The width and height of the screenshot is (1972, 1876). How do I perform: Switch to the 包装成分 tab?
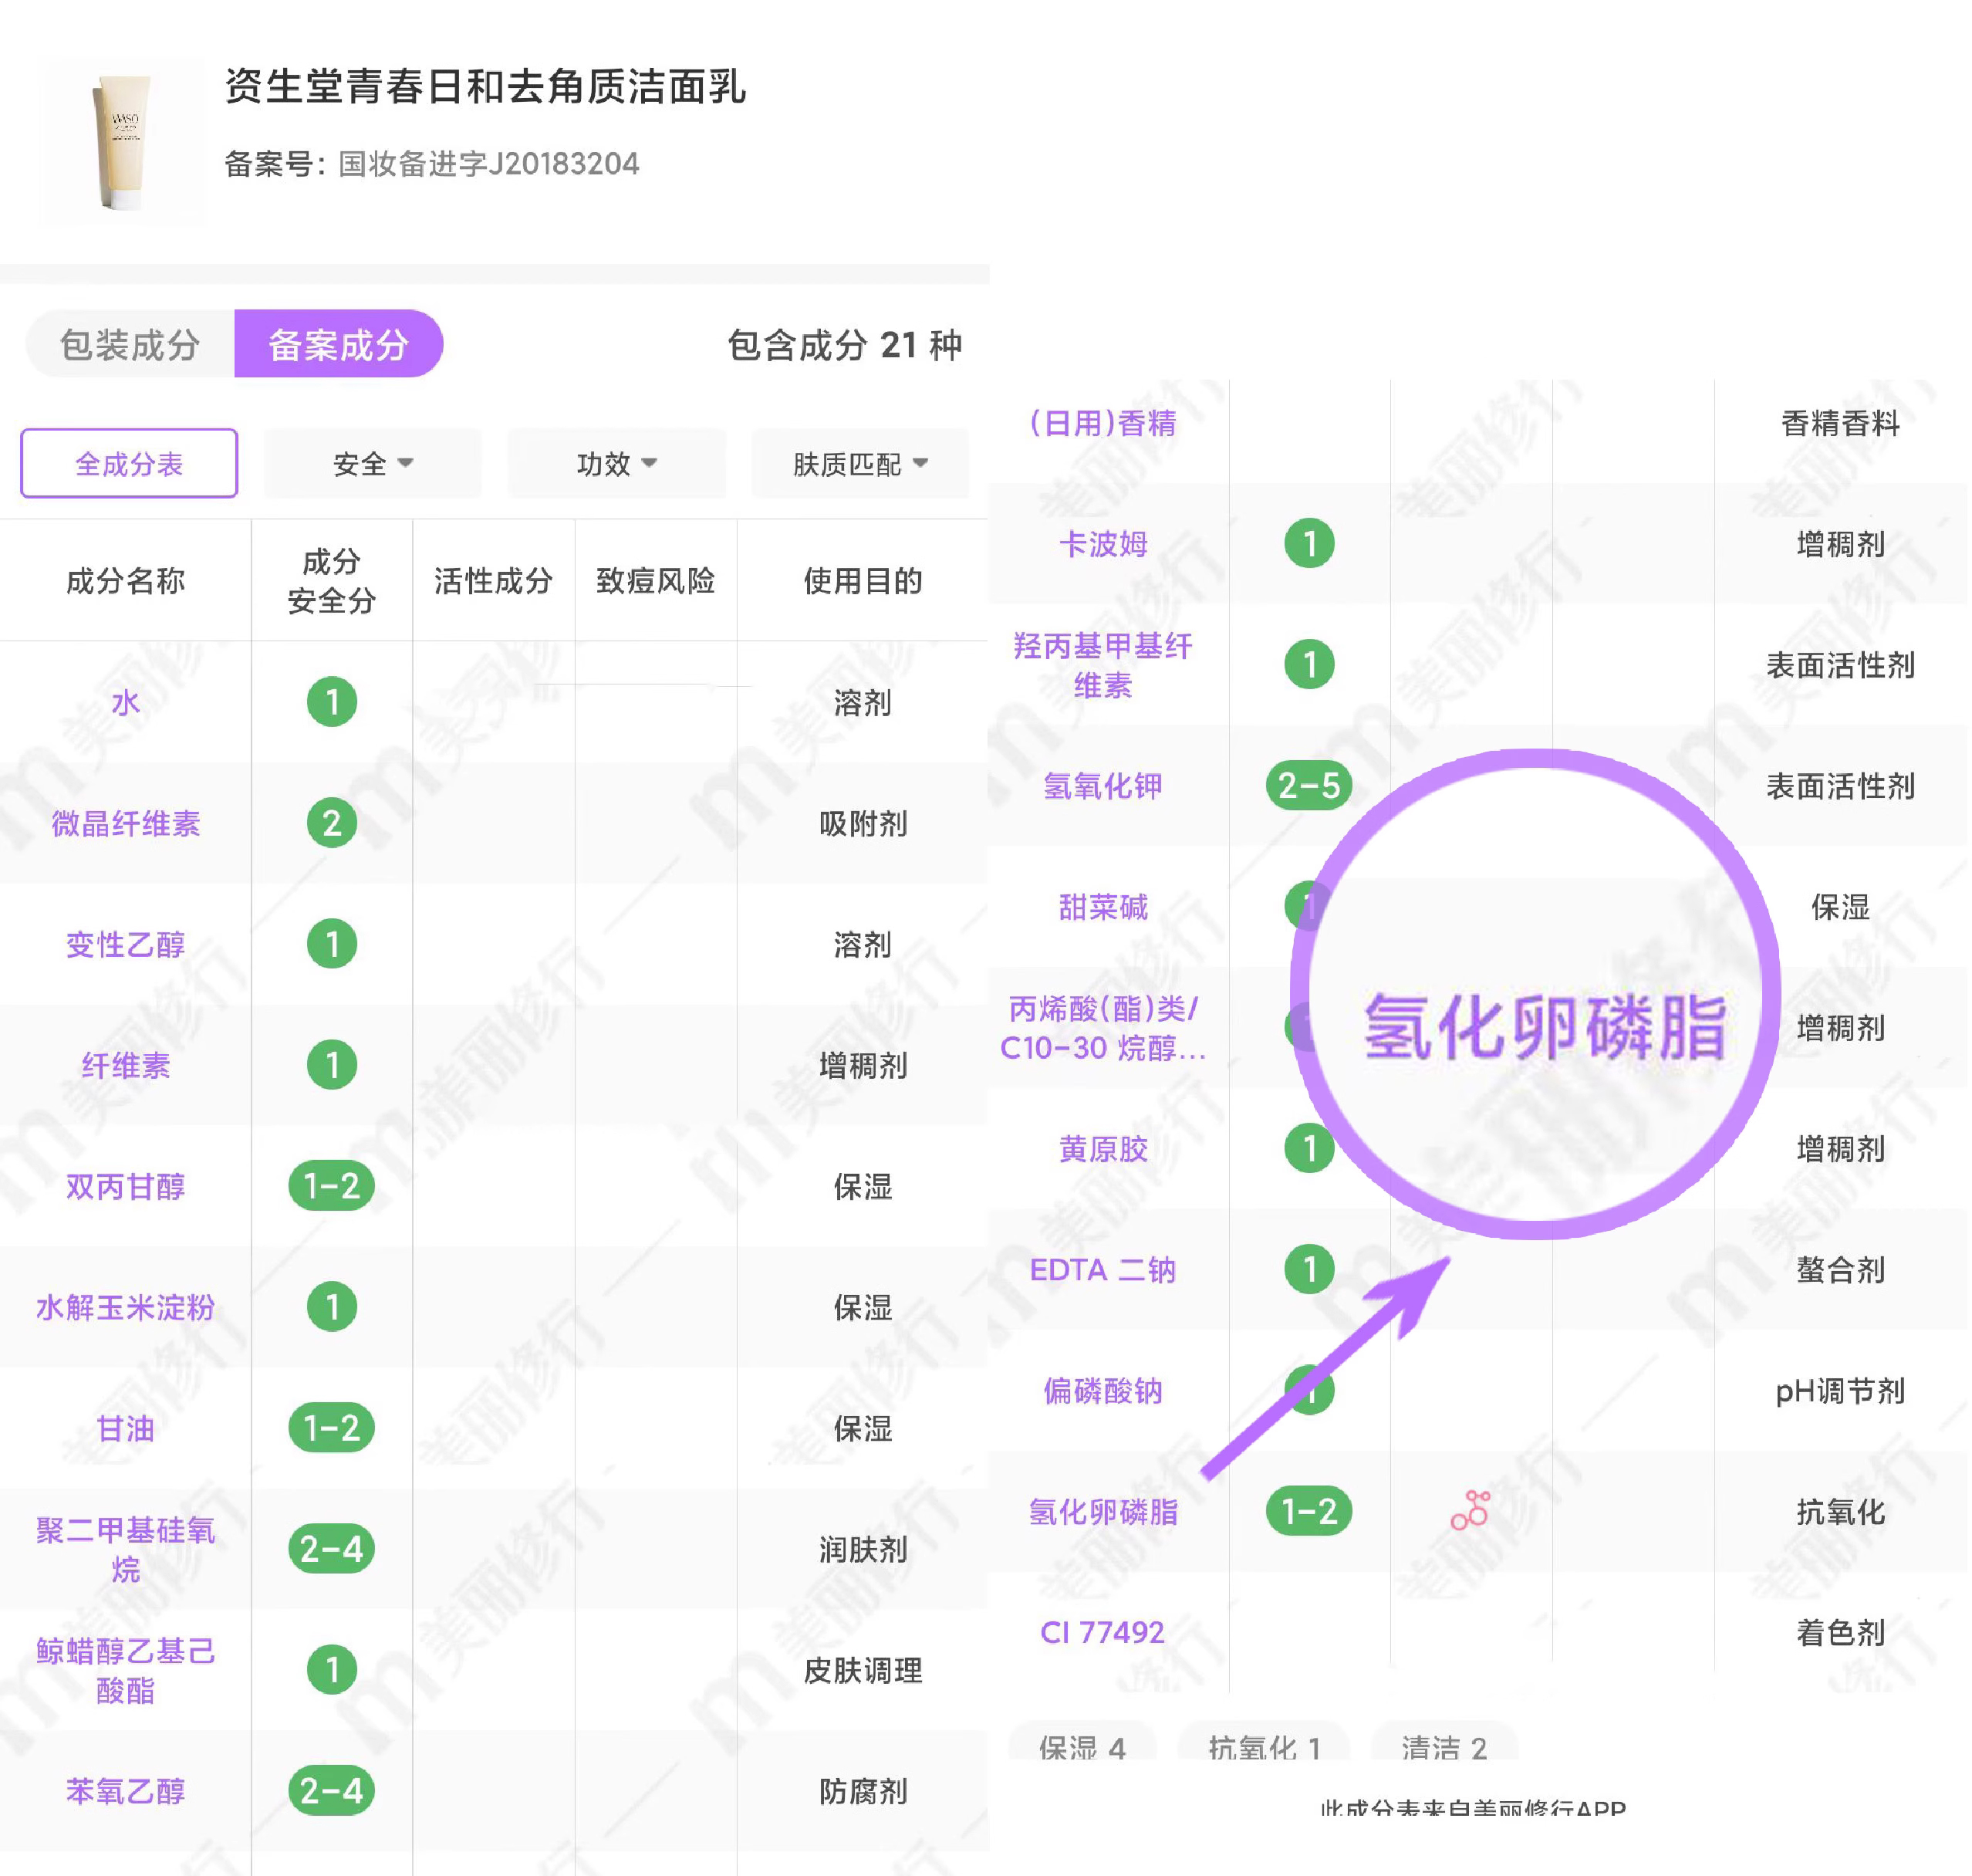coord(130,344)
